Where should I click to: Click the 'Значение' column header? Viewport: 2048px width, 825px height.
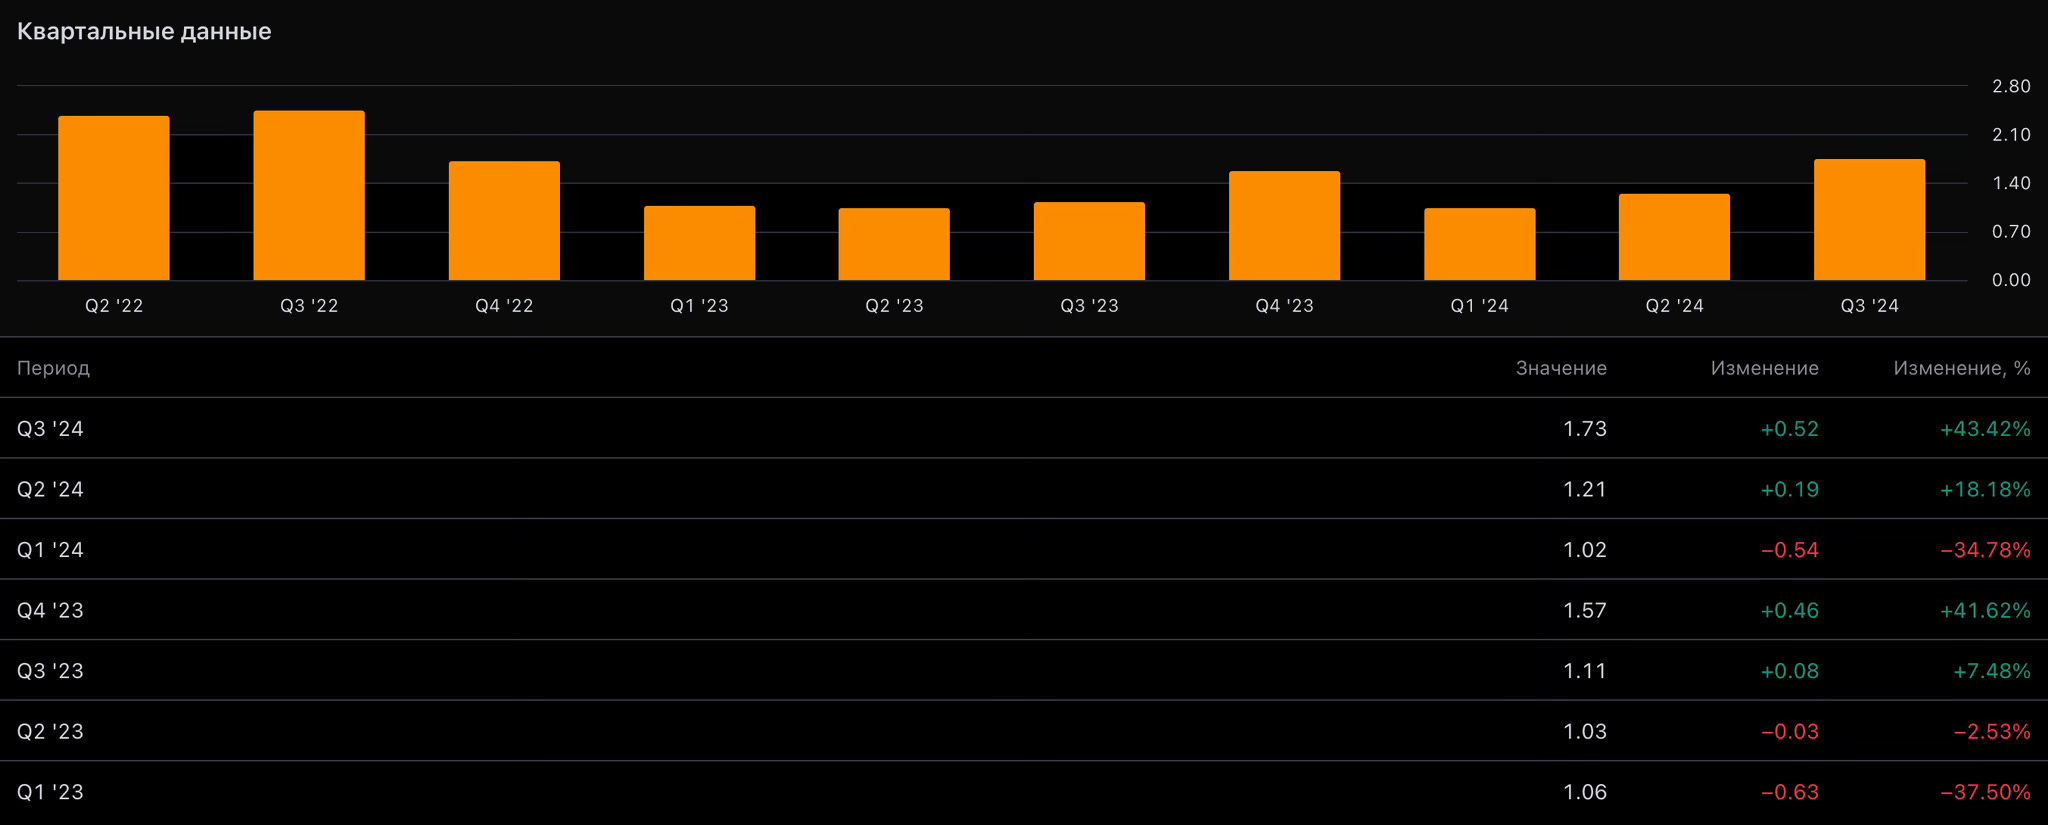[x=1561, y=368]
